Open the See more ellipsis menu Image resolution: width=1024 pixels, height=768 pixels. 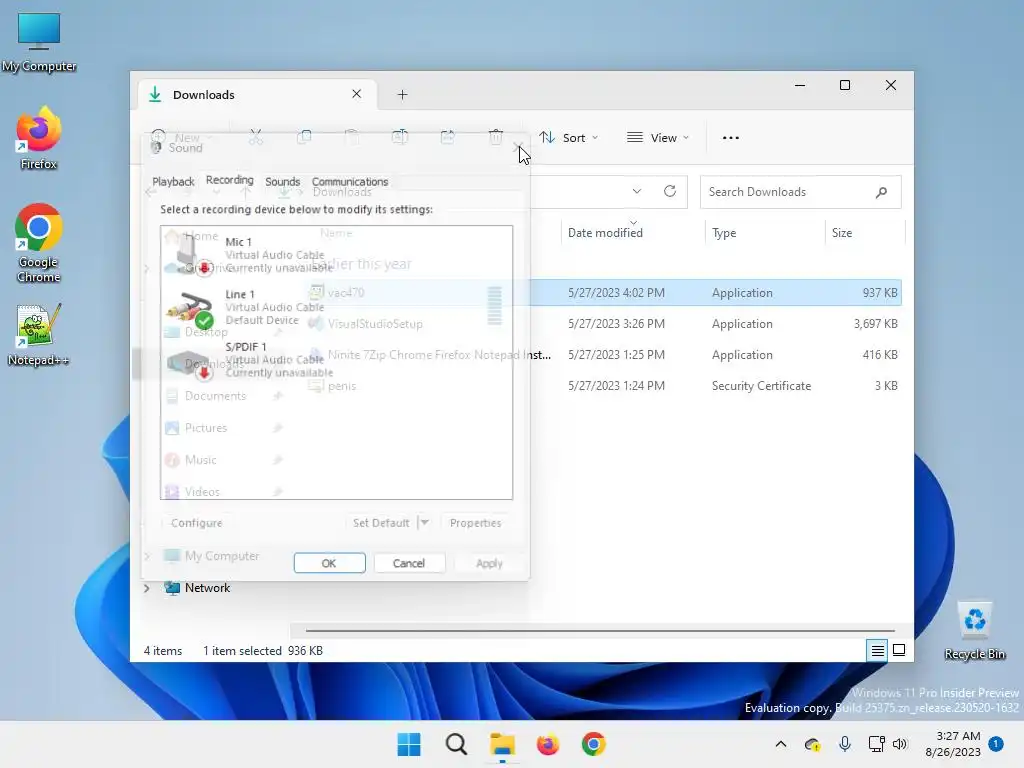(731, 138)
